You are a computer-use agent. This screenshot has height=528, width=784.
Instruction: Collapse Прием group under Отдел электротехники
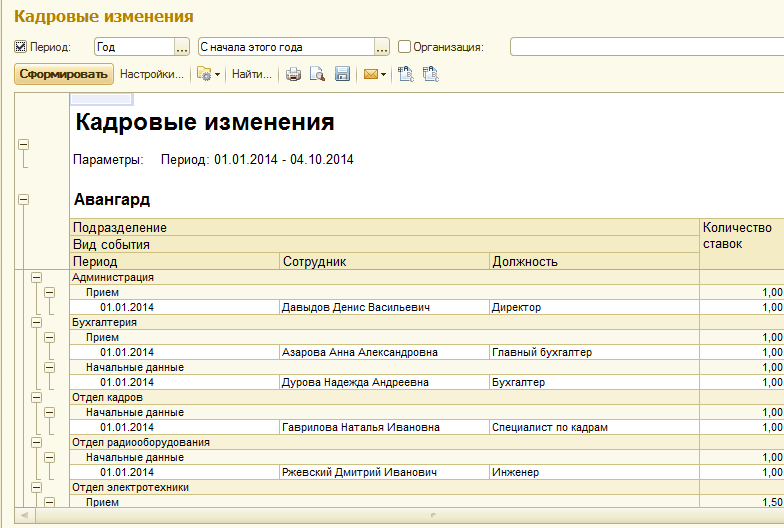pos(50,502)
